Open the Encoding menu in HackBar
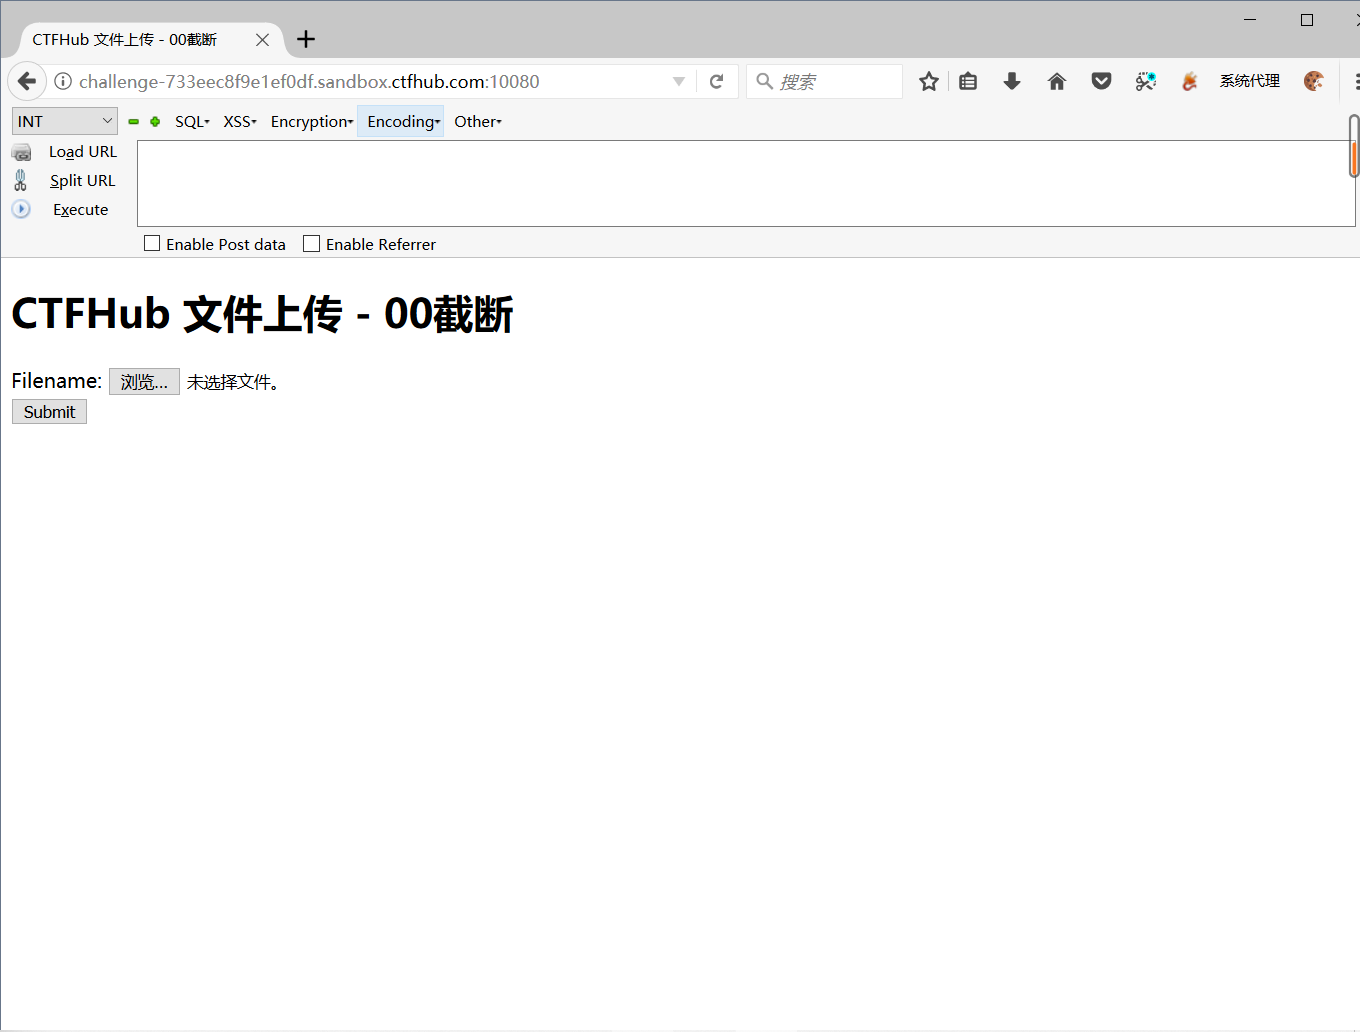 [x=400, y=121]
